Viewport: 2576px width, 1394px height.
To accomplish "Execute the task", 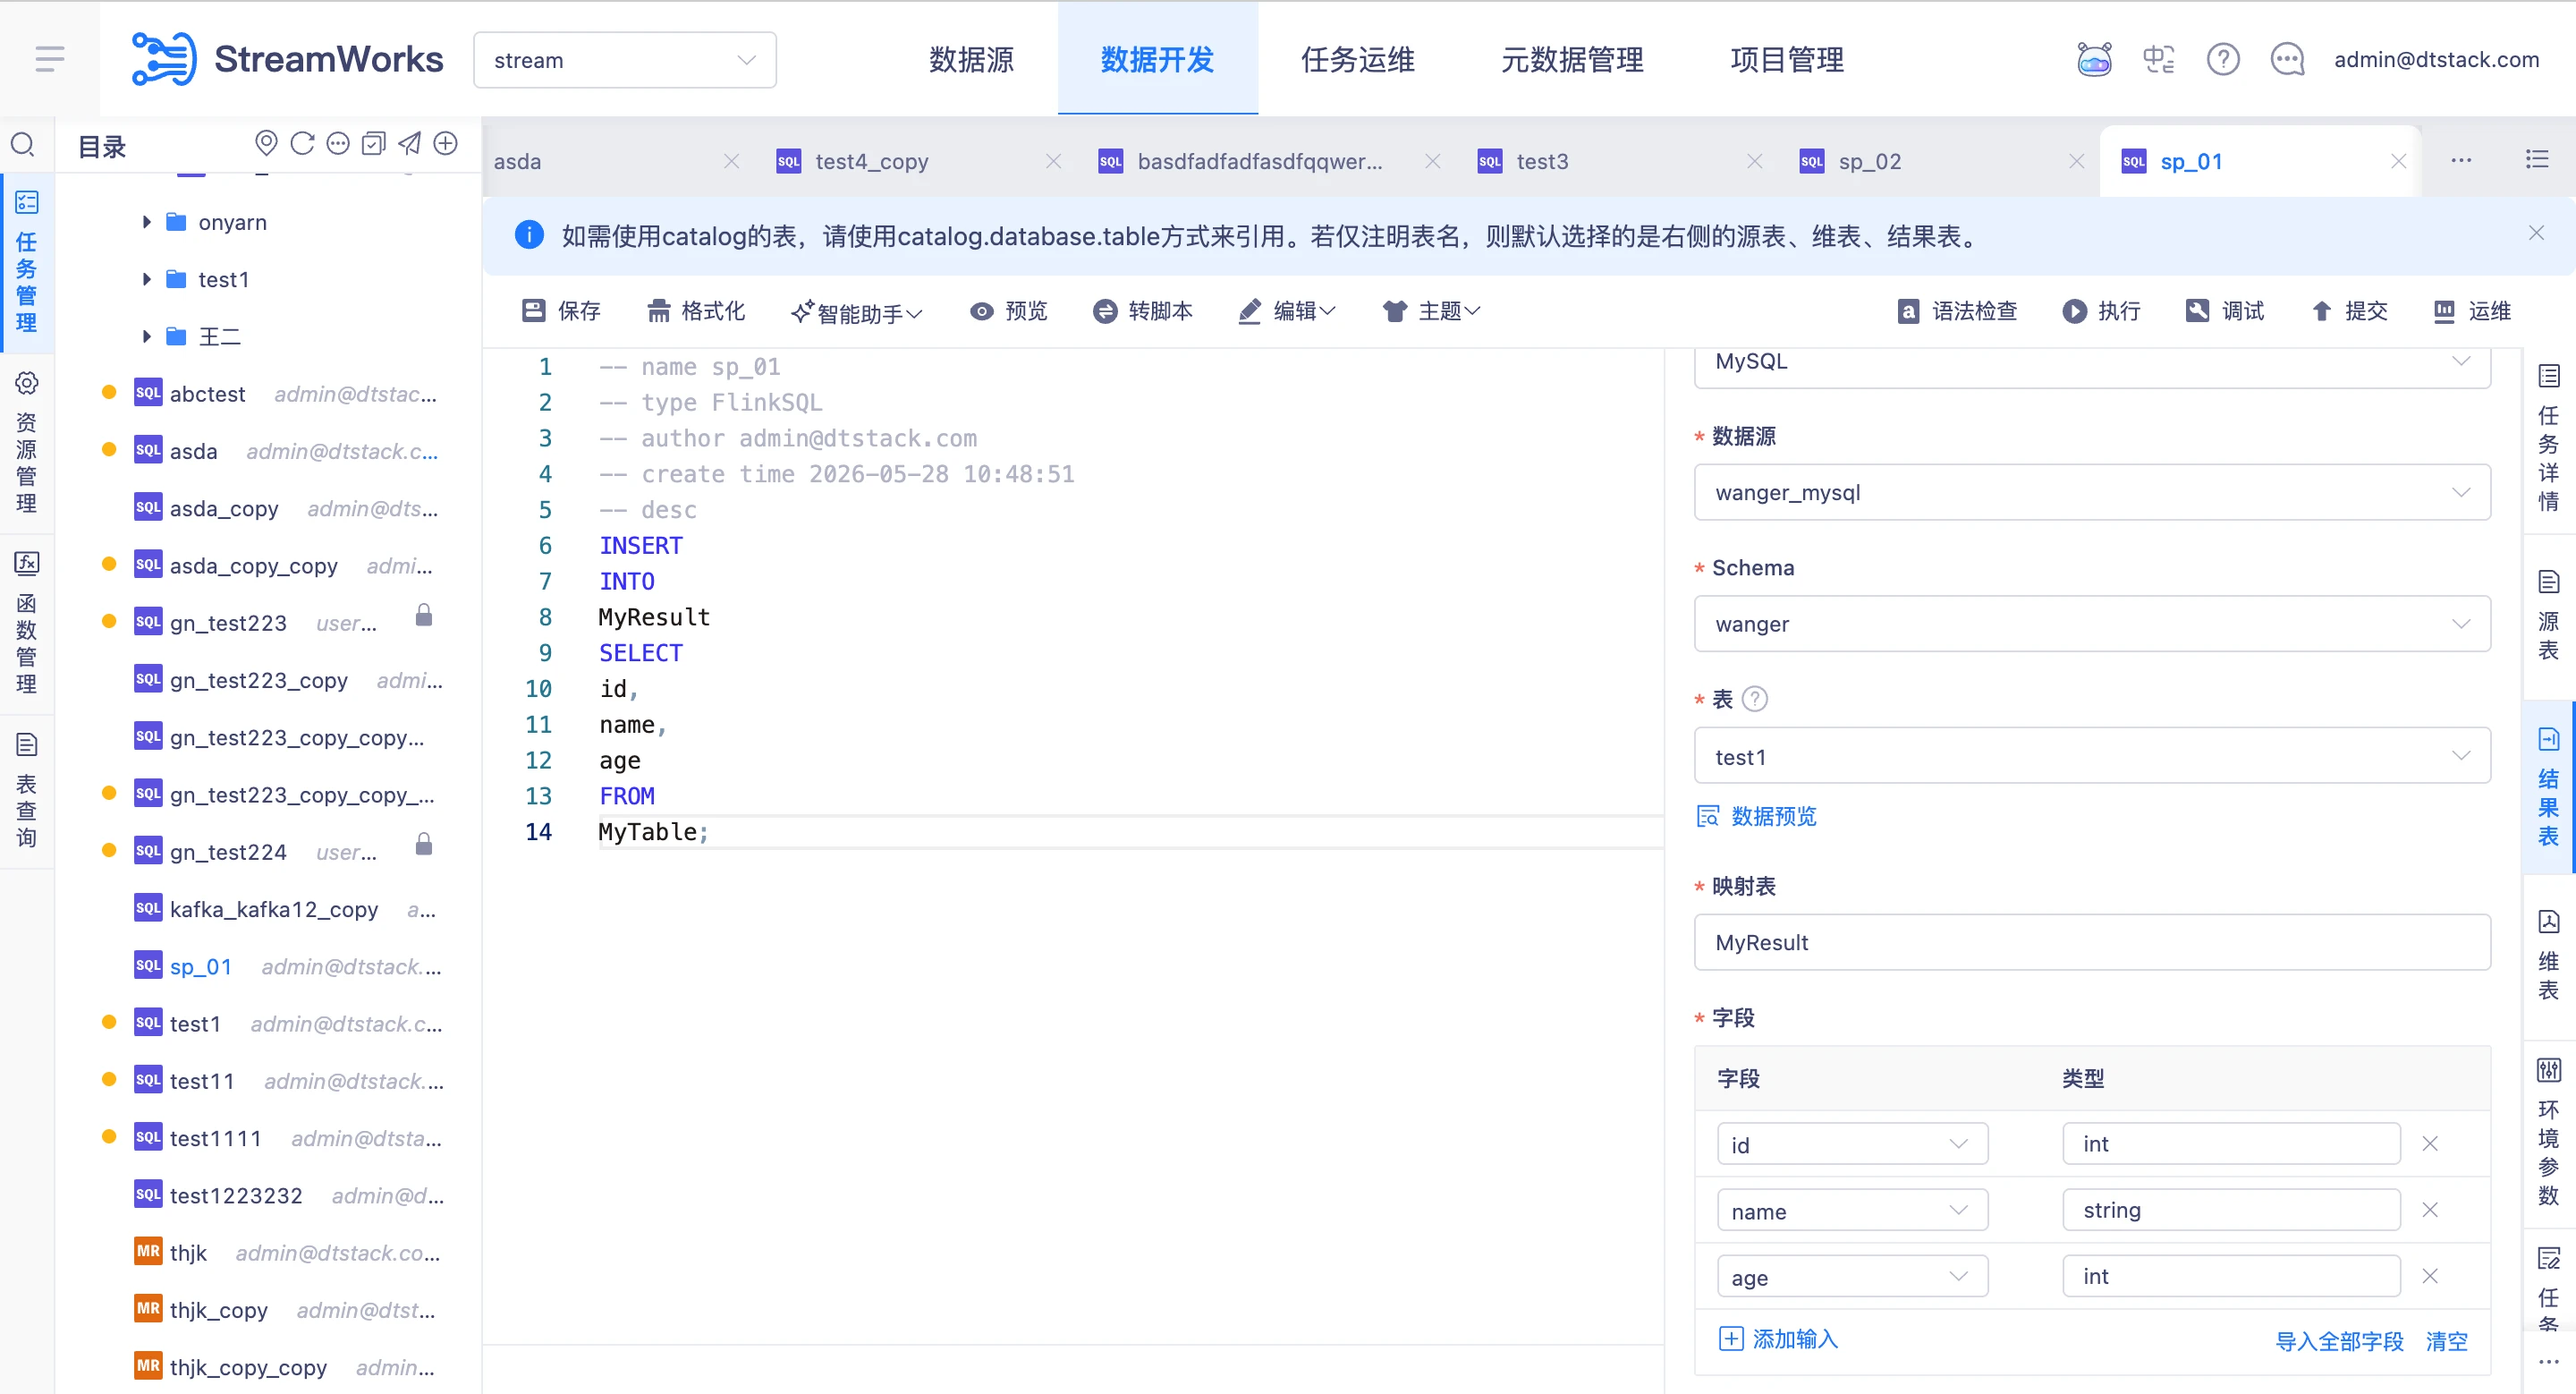I will [2101, 311].
